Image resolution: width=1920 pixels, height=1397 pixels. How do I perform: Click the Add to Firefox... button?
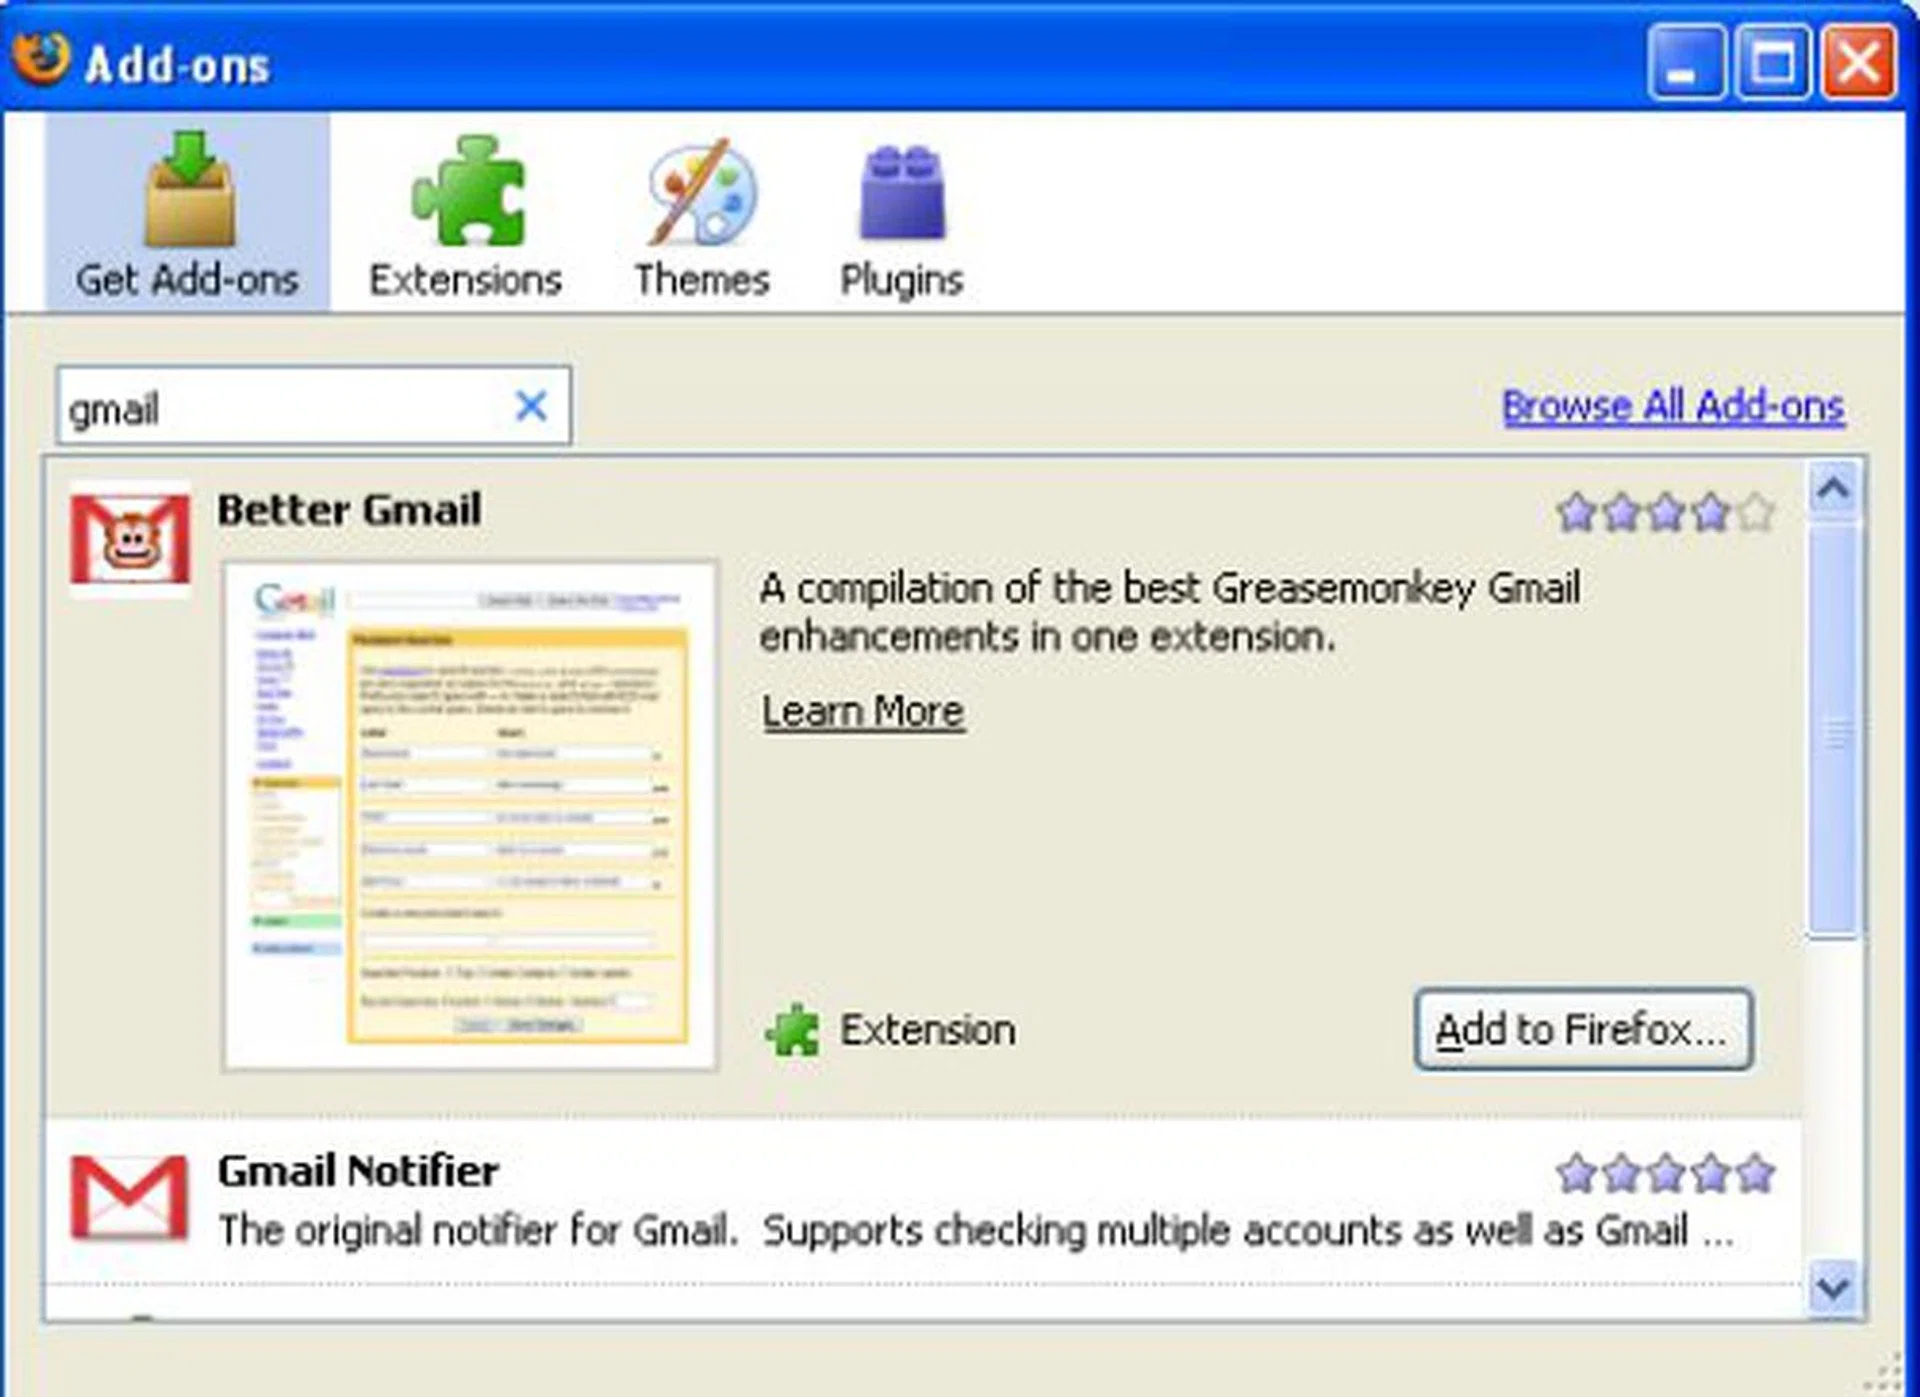pyautogui.click(x=1583, y=1029)
